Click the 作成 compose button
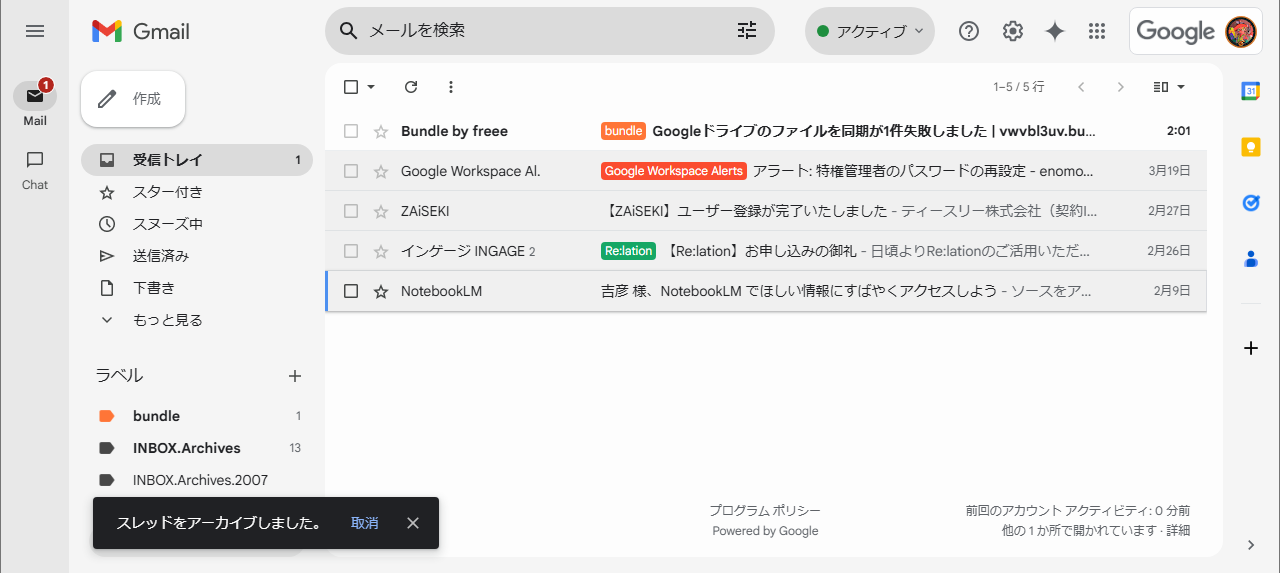Viewport: 1280px width, 573px height. click(133, 99)
